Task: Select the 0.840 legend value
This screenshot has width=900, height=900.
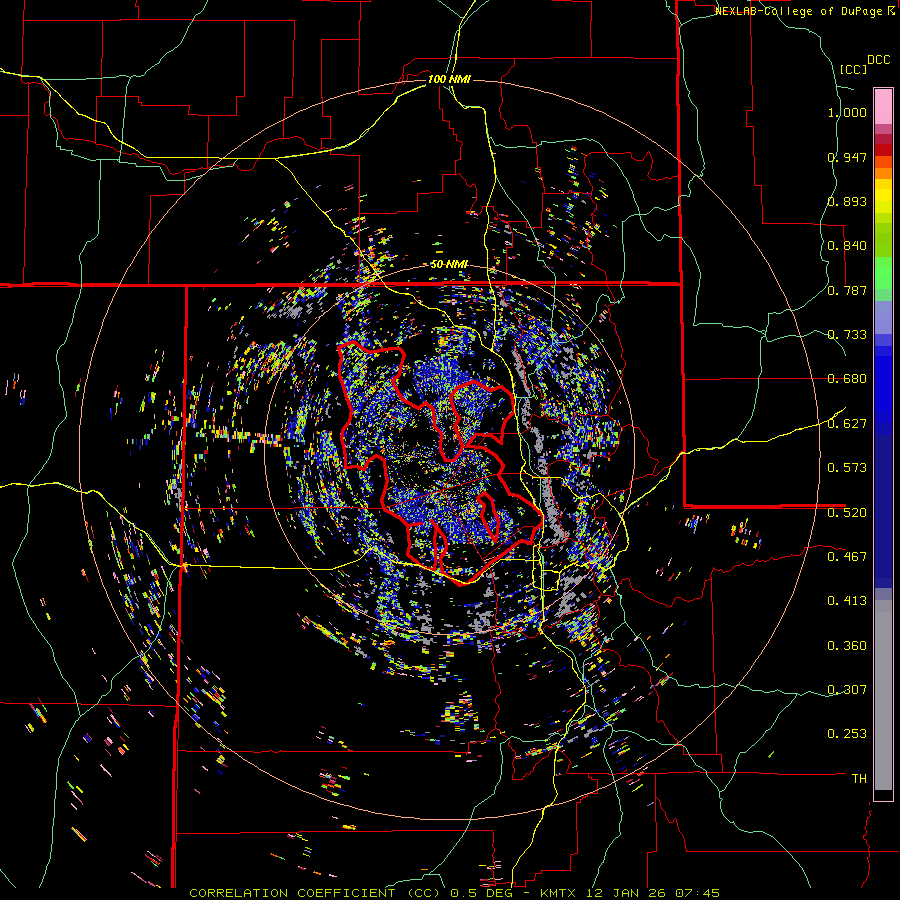Action: (x=847, y=246)
